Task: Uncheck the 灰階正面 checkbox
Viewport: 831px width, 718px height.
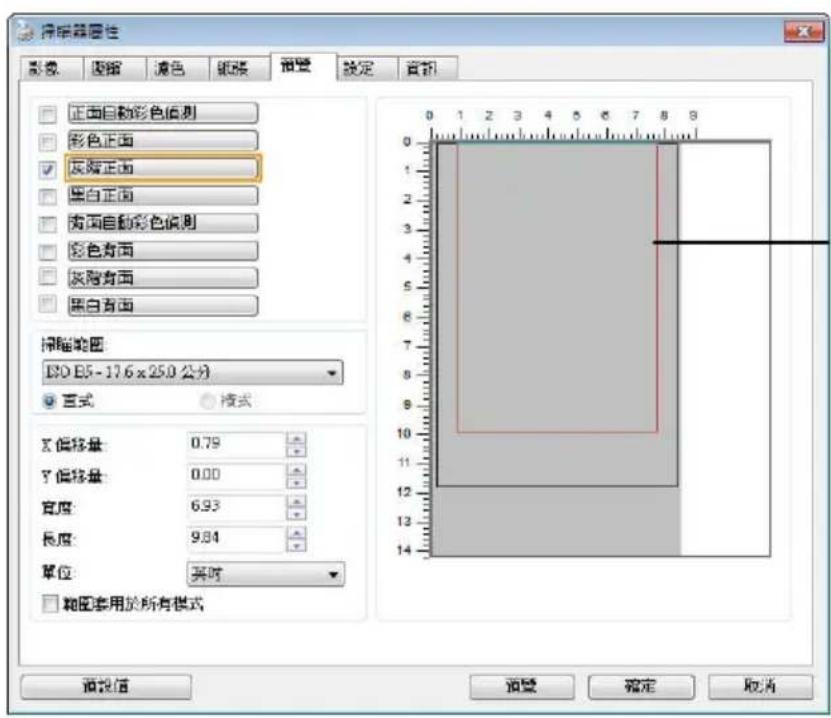Action: tap(48, 169)
